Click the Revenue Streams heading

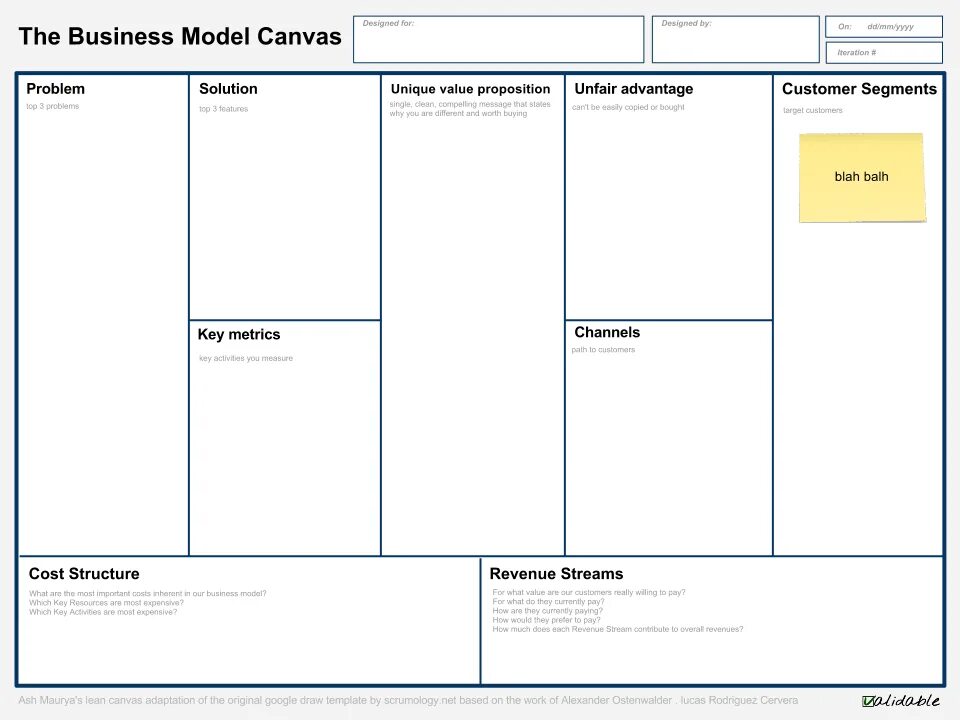pos(556,574)
